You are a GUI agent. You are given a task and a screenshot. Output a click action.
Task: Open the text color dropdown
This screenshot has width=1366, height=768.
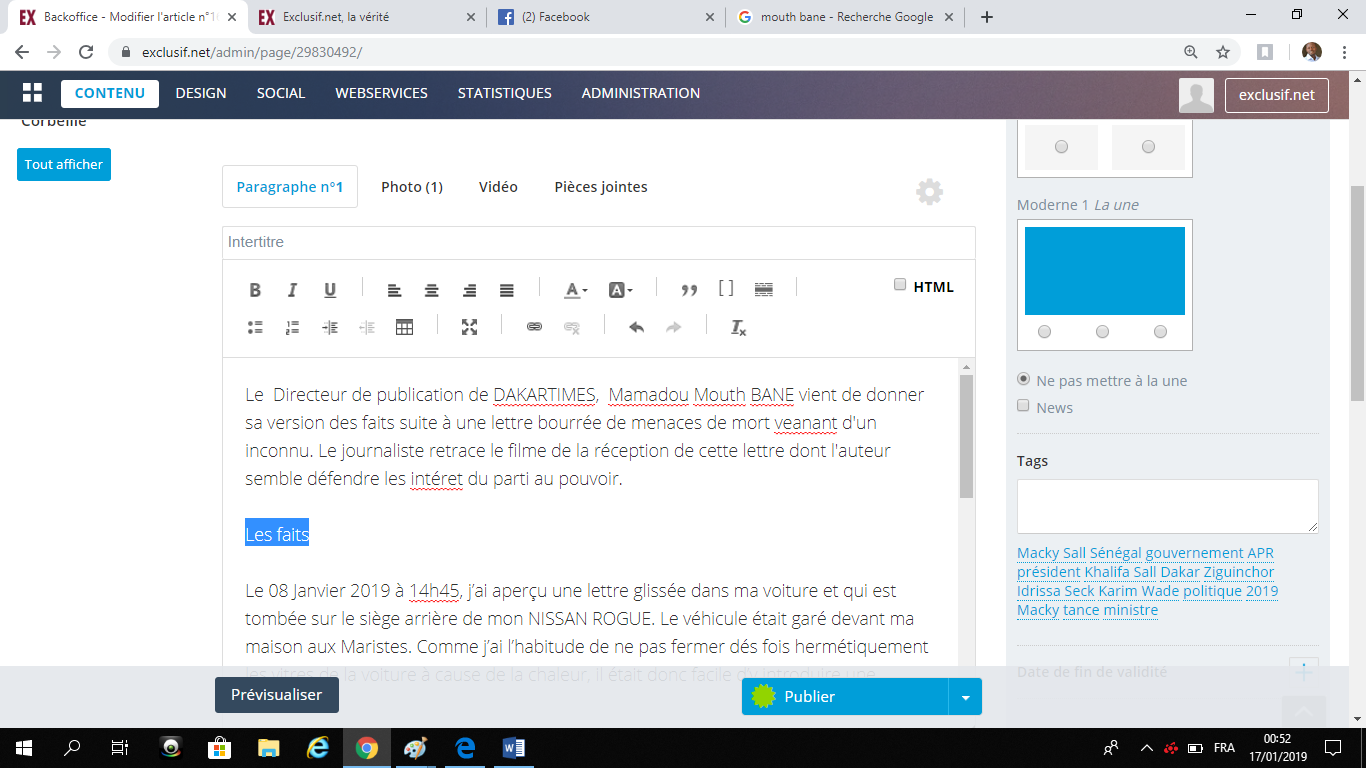pyautogui.click(x=576, y=290)
